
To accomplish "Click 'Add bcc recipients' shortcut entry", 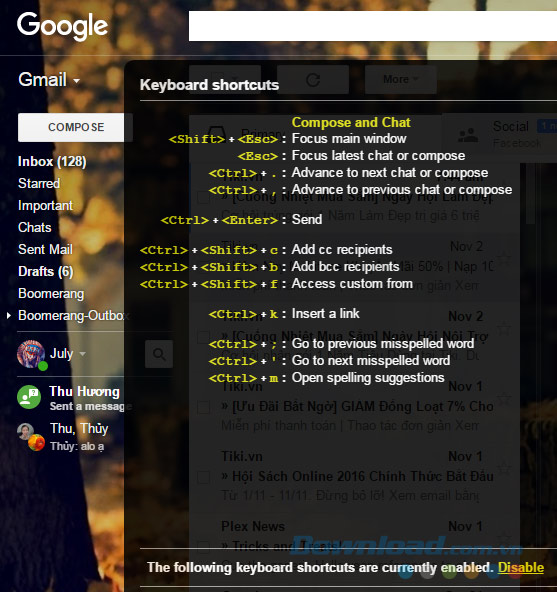I will (x=346, y=267).
